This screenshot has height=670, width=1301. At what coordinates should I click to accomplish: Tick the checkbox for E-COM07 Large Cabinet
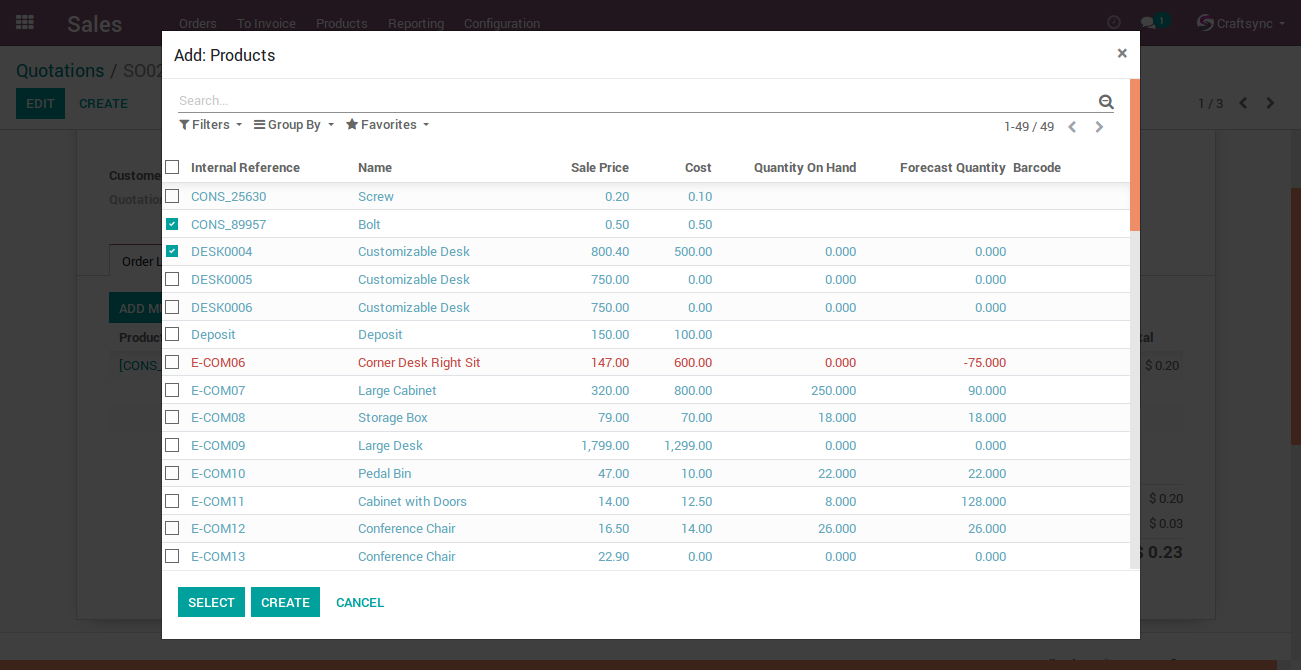point(172,390)
